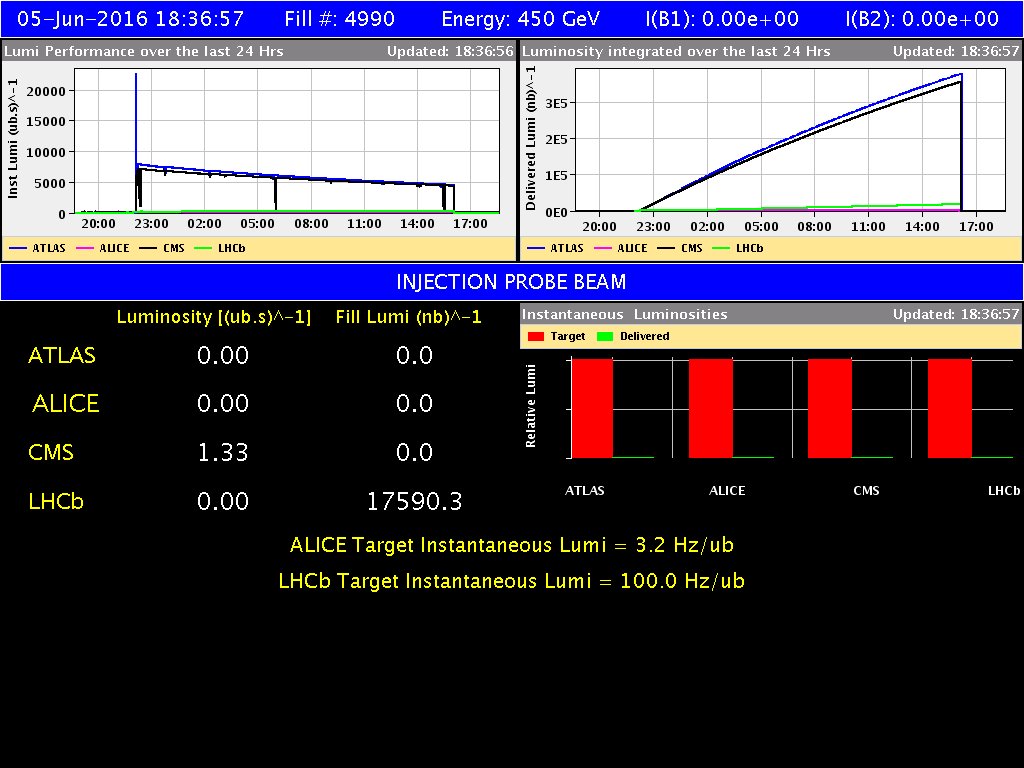This screenshot has width=1024, height=768.
Task: Click the red ALICE target bar
Action: click(x=711, y=408)
